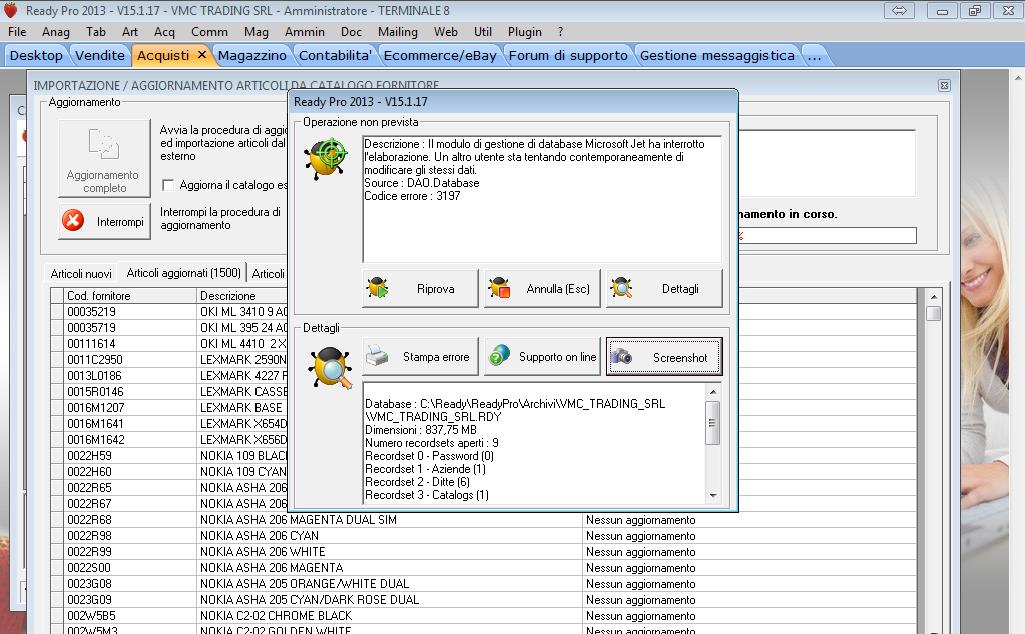The image size is (1025, 634).
Task: Close the Acquisti tab with its X
Action: point(202,55)
